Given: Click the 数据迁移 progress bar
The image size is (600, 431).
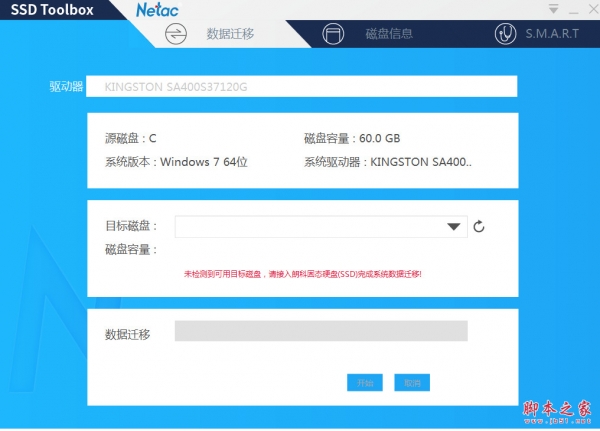Looking at the screenshot, I should (321, 331).
